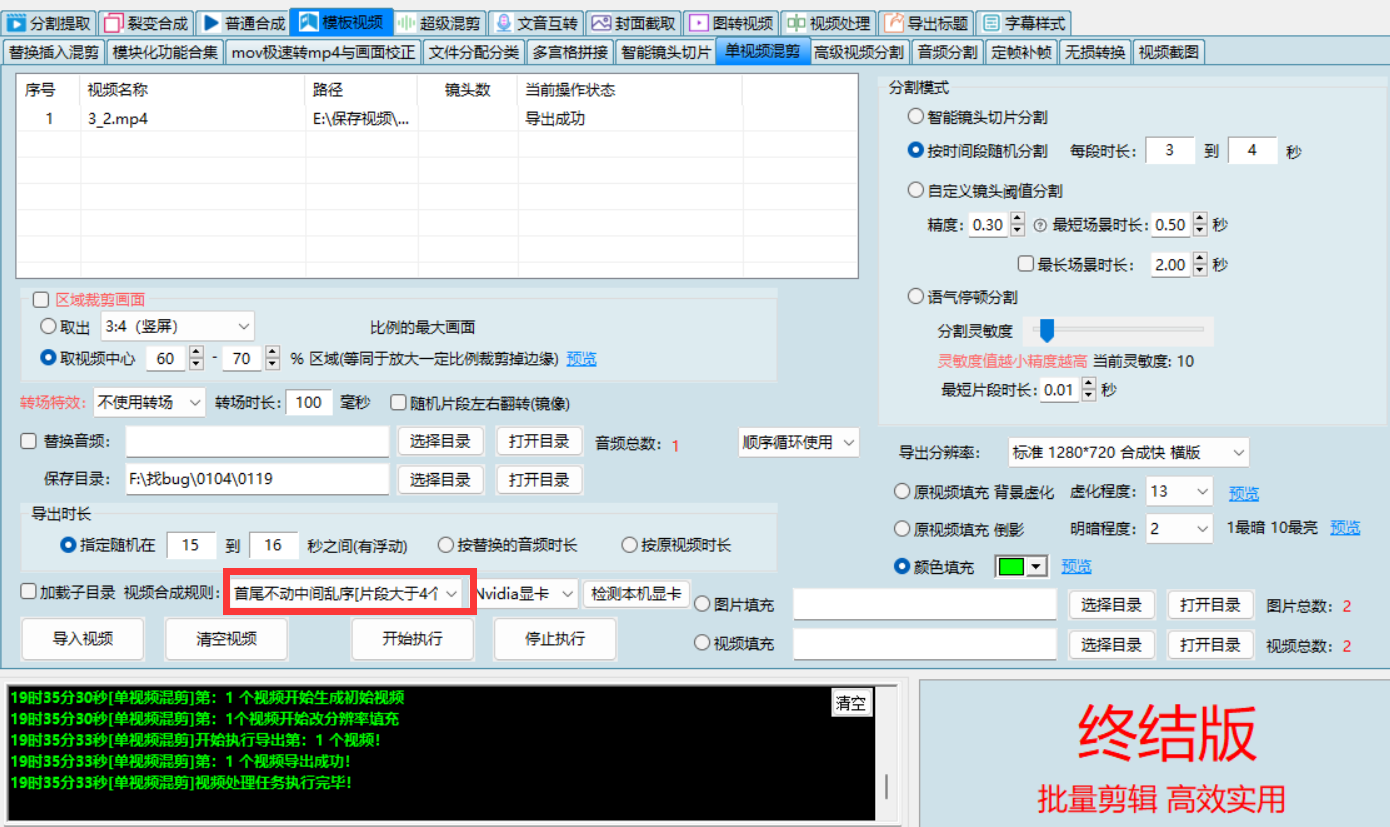
Task: Select 语气停顿分割 radio option
Action: [915, 296]
